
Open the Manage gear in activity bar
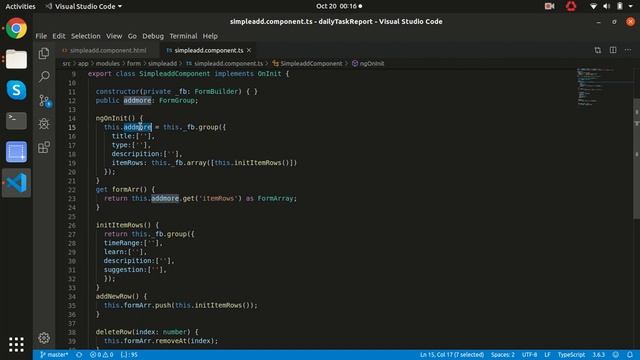click(x=44, y=338)
